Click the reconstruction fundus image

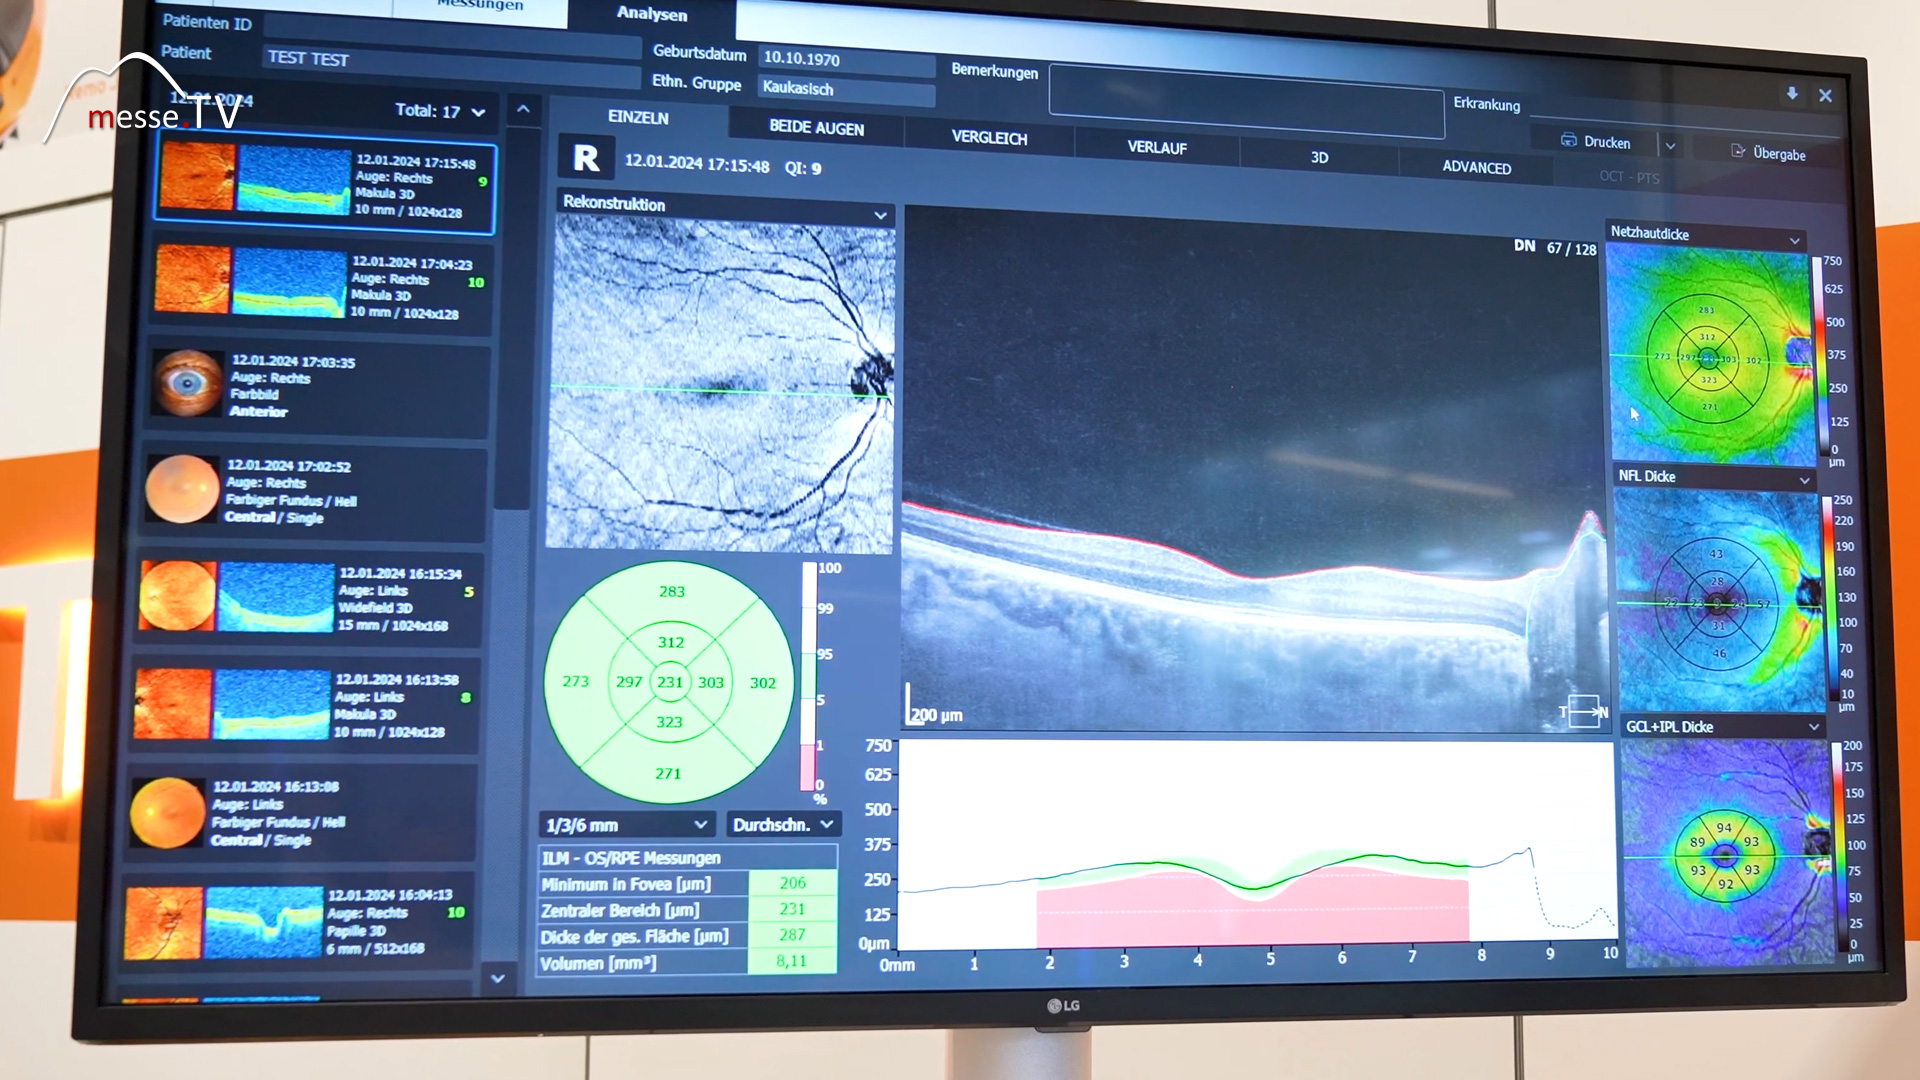click(721, 384)
